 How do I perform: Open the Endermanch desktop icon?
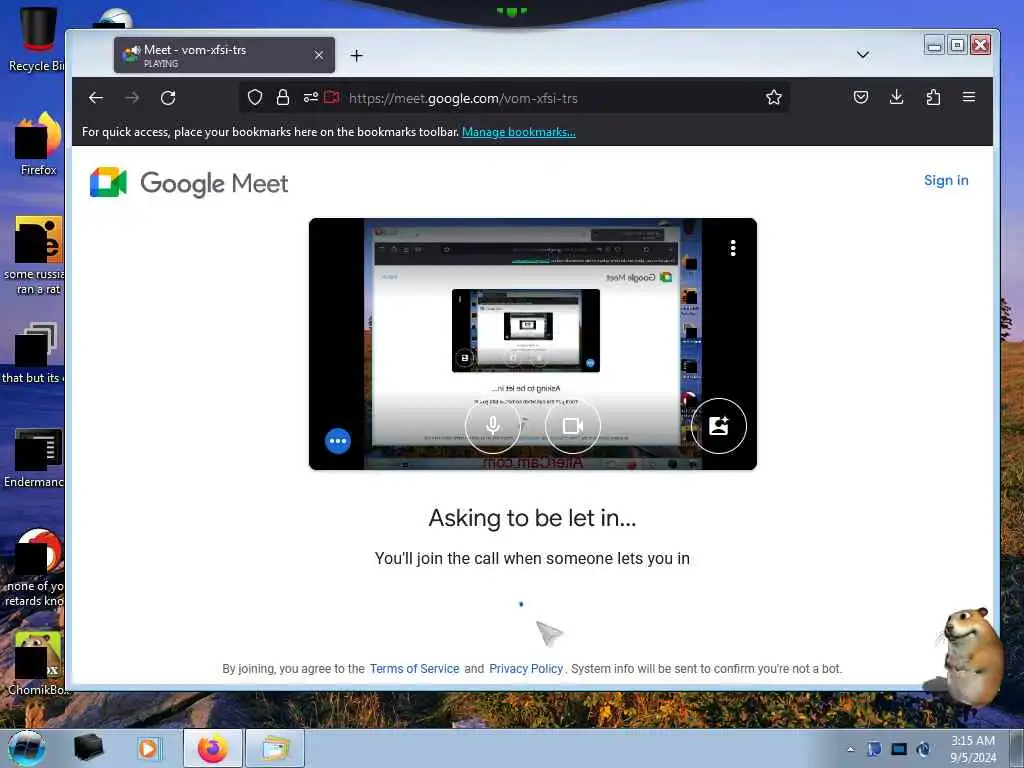[x=36, y=457]
